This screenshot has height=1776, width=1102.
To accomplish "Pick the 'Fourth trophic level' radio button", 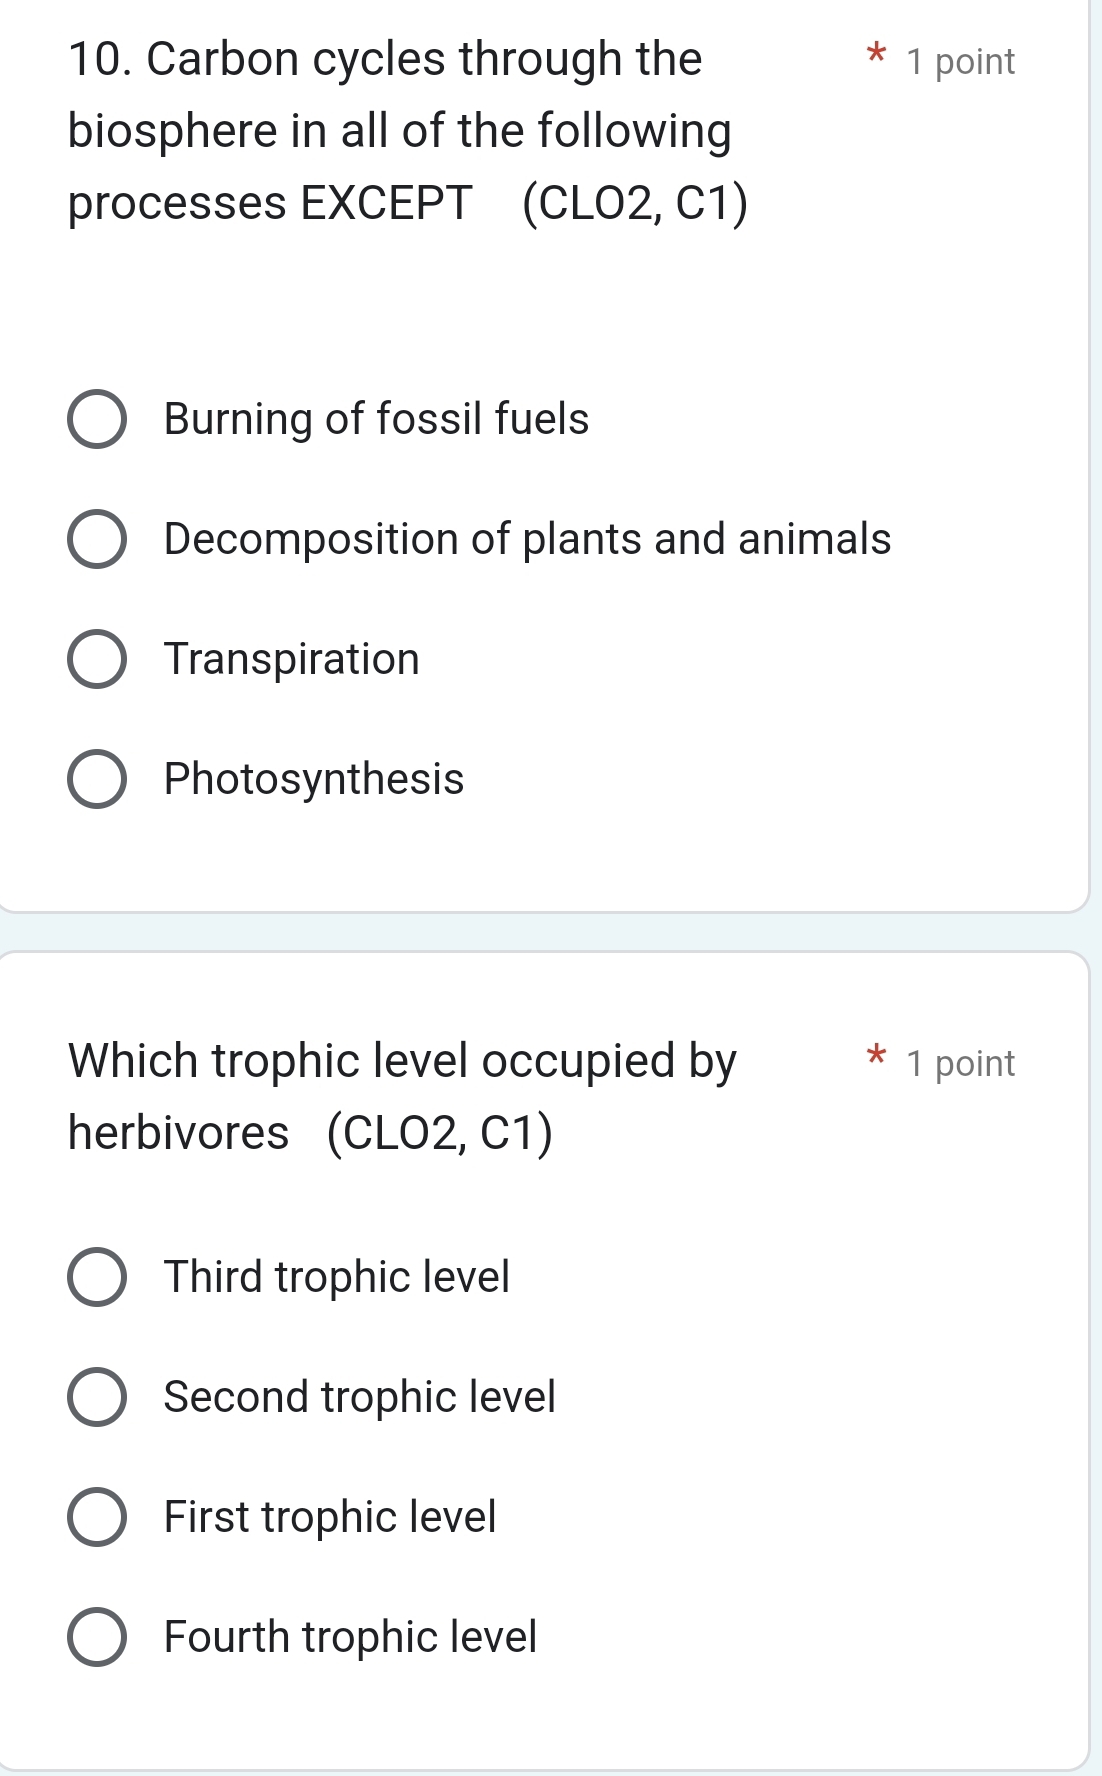I will [97, 1637].
